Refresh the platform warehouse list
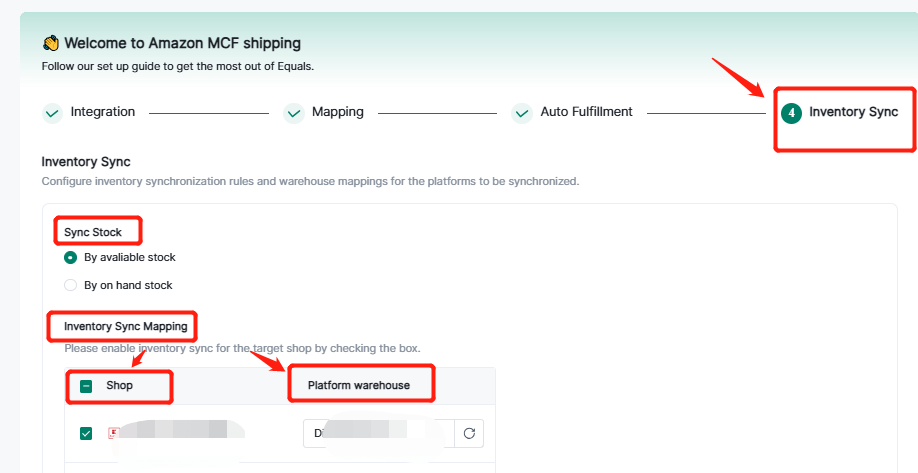 (x=468, y=434)
